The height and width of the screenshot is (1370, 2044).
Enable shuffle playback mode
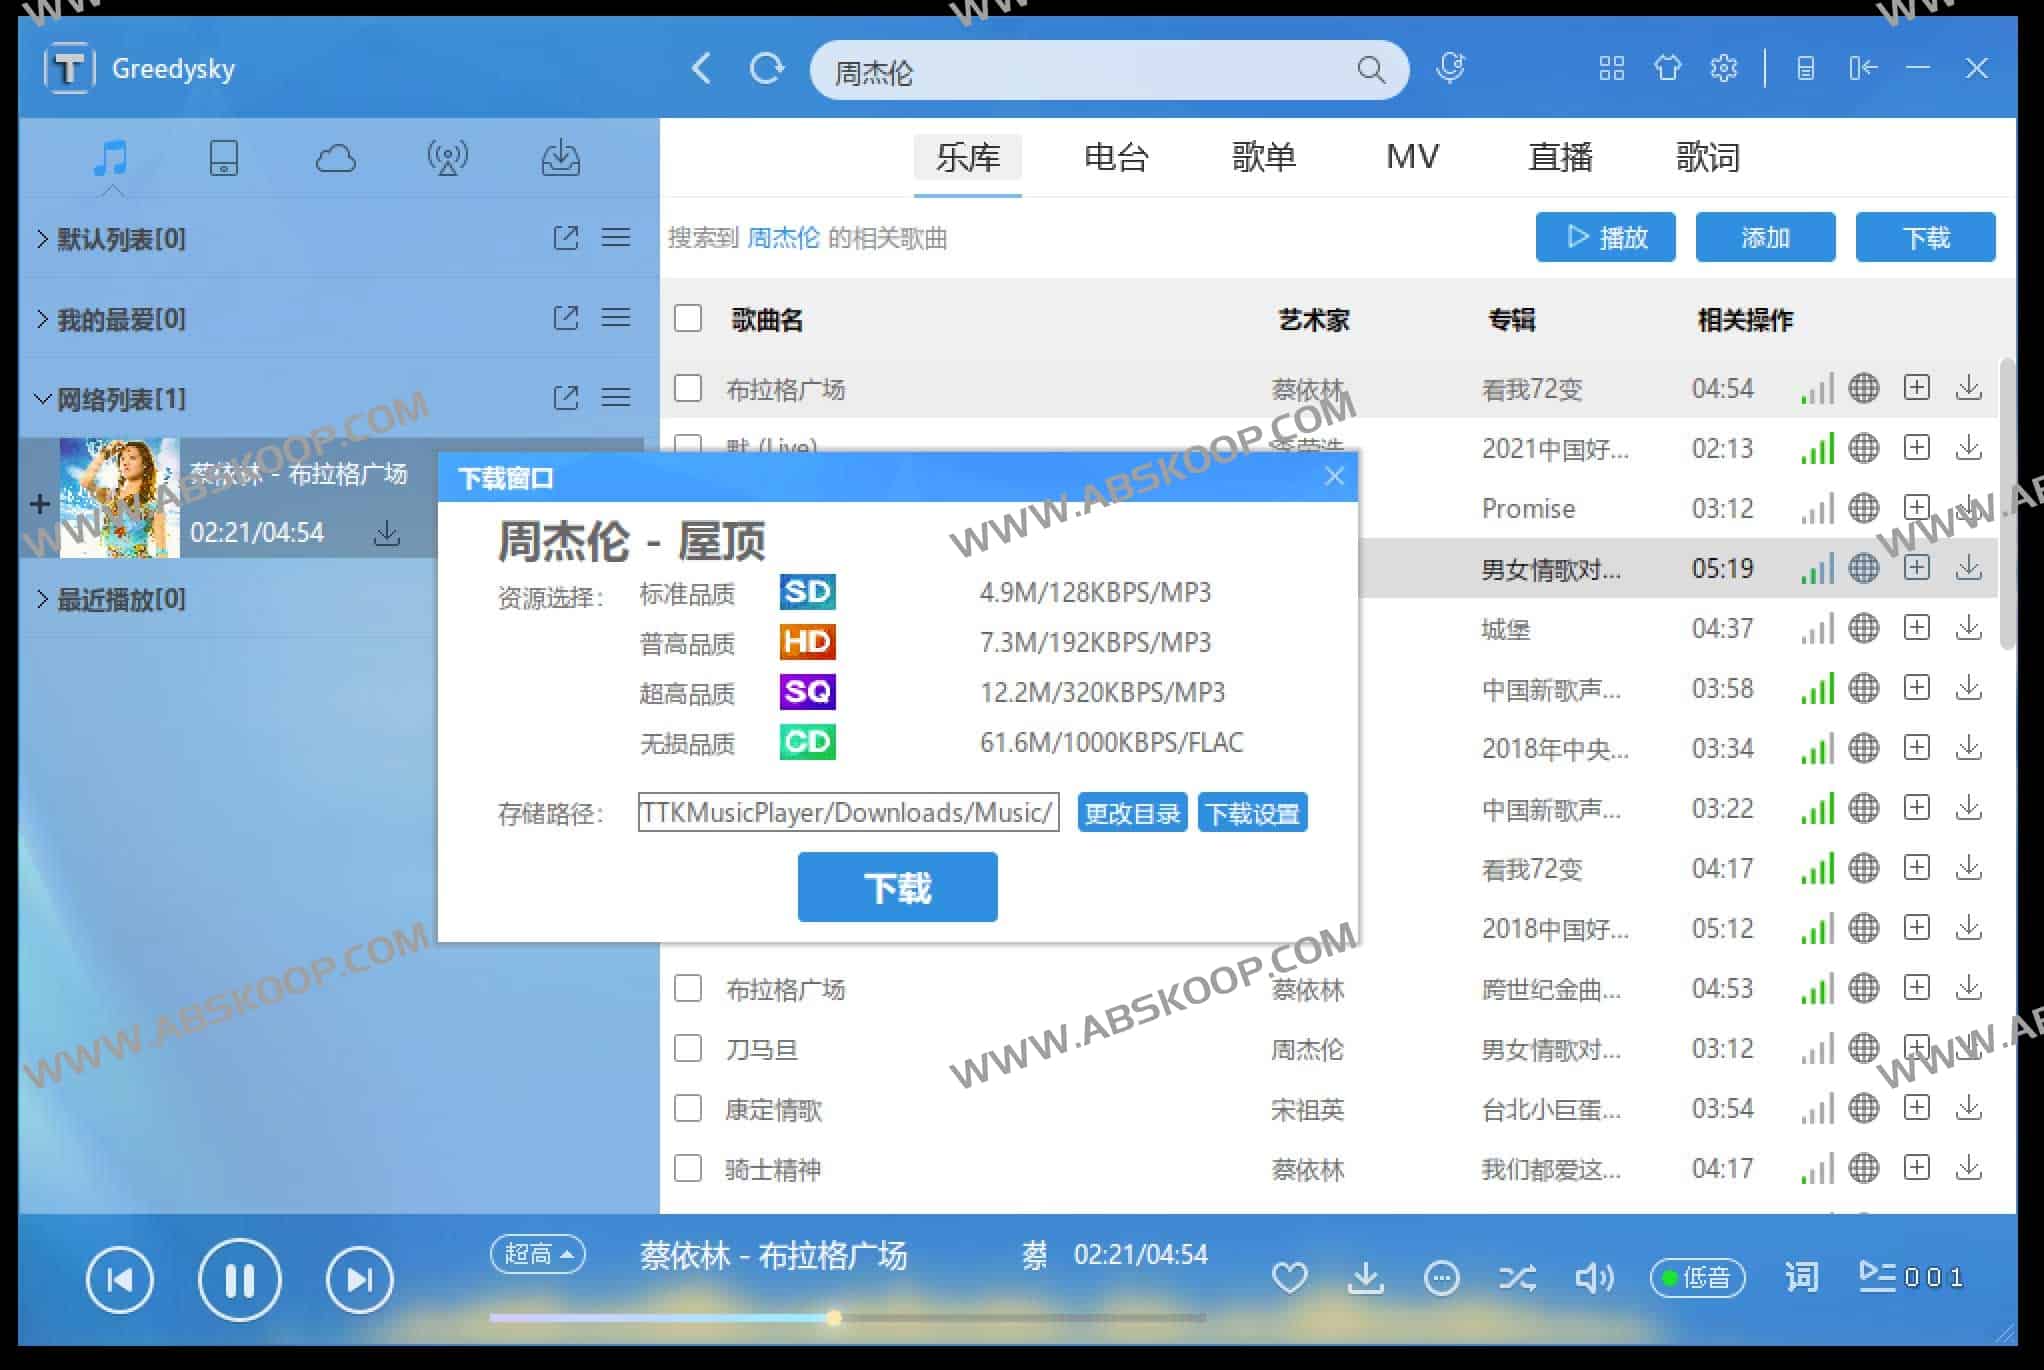1518,1278
